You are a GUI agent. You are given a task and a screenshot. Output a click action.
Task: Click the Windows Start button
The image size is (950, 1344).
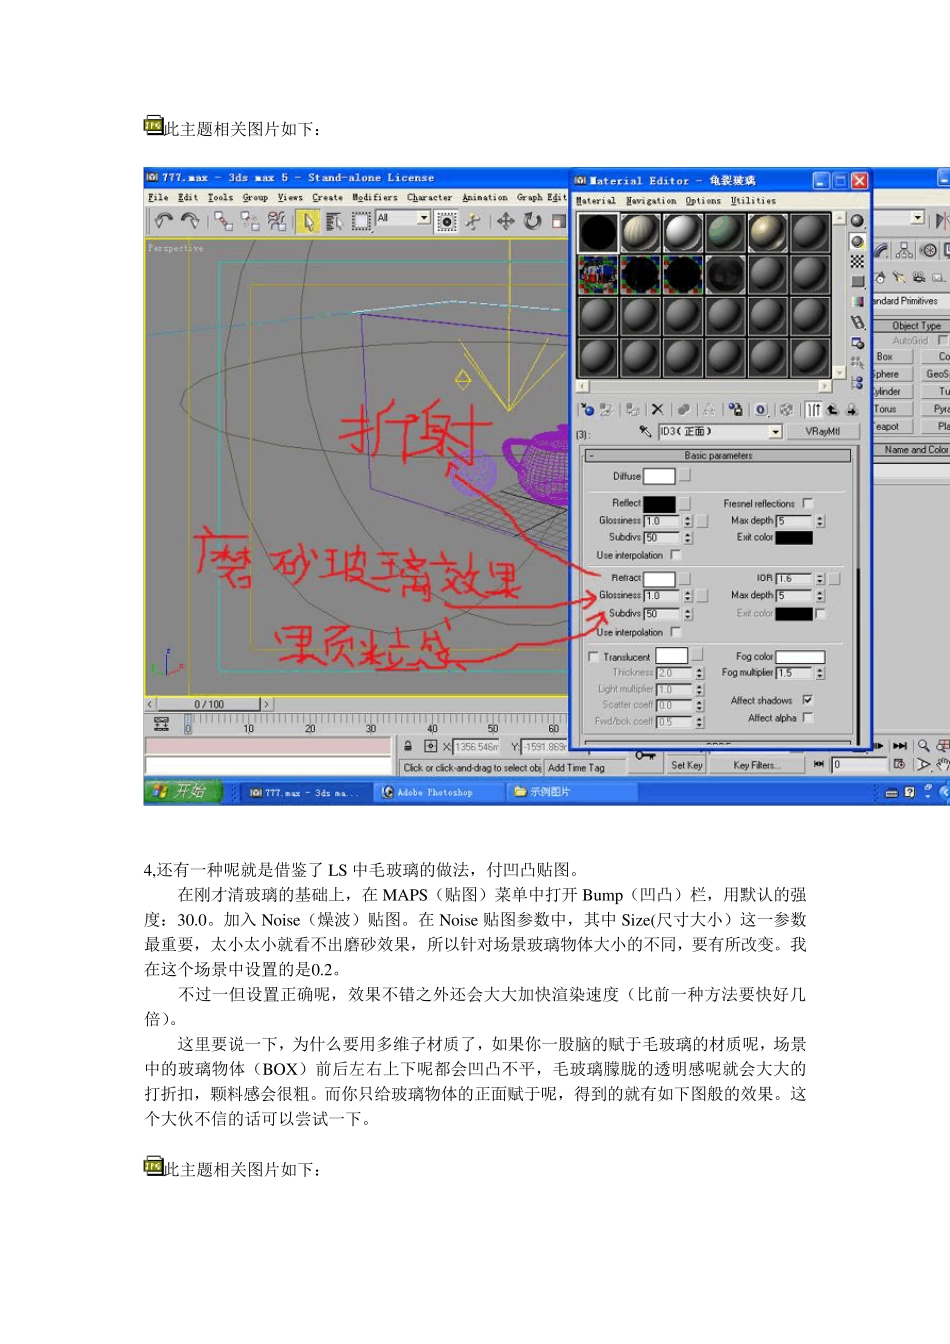[x=182, y=792]
